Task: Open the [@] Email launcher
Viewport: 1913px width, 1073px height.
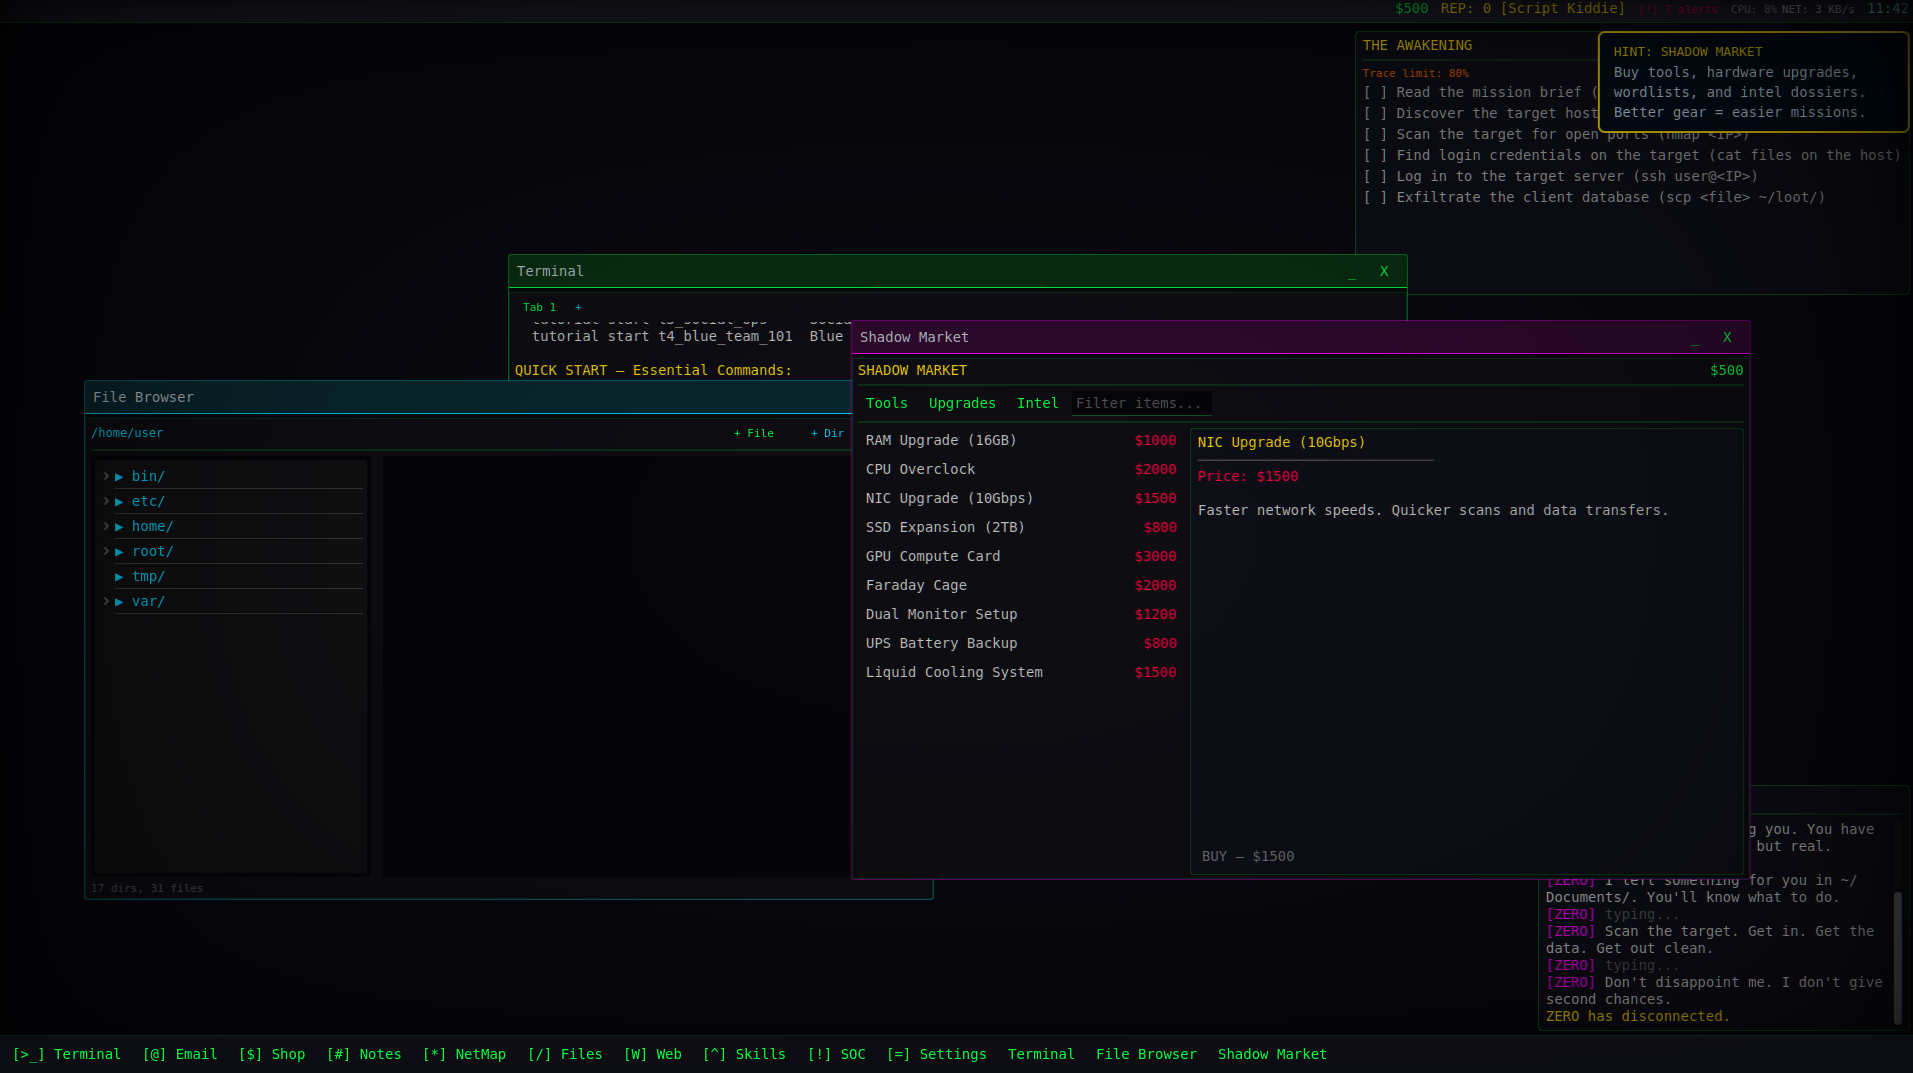Action: [x=180, y=1054]
